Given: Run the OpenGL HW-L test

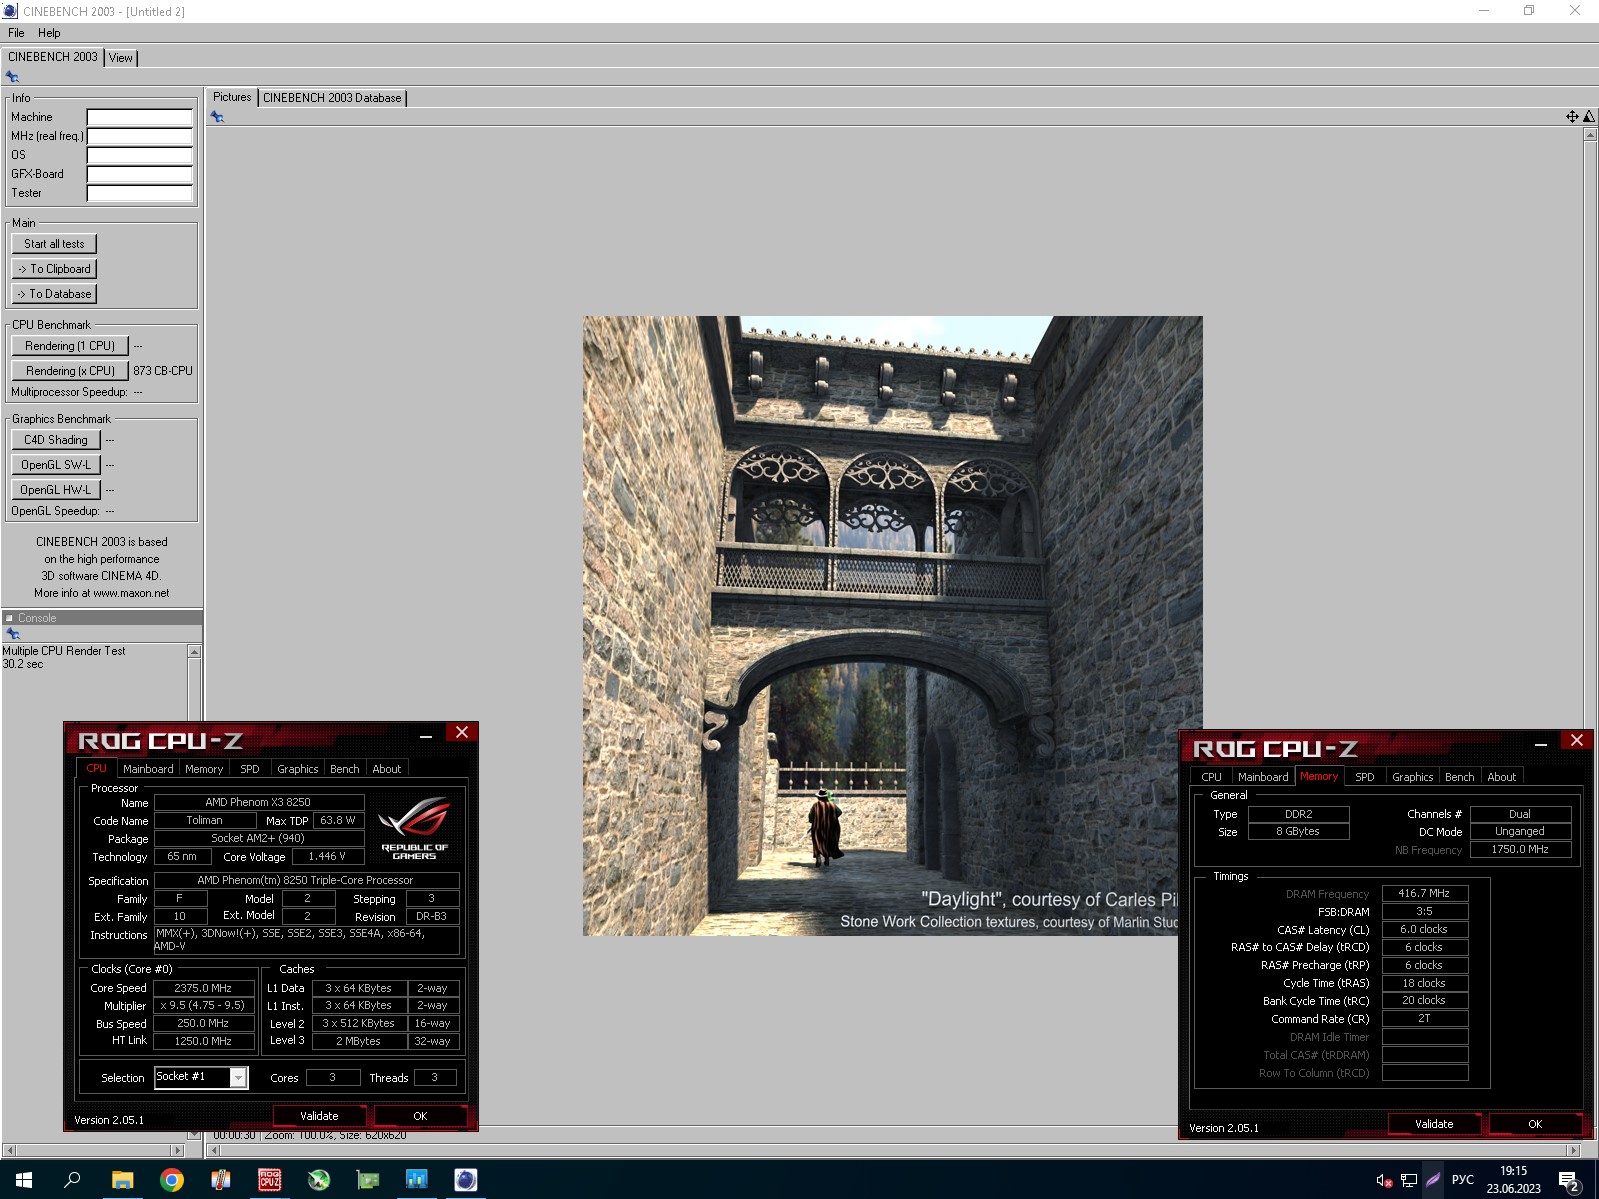Looking at the screenshot, I should [x=56, y=490].
